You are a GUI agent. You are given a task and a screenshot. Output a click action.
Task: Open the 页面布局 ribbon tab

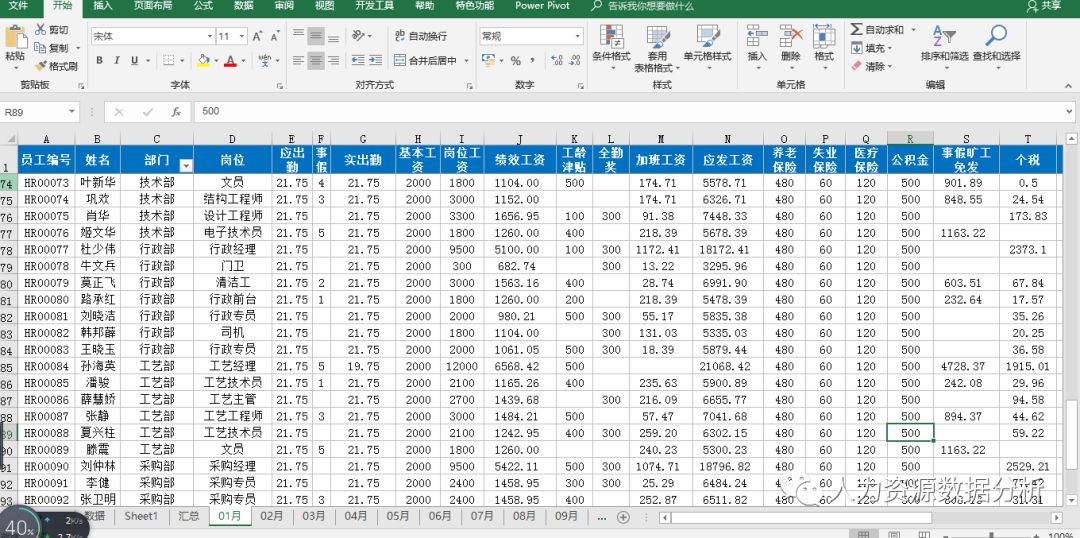click(x=153, y=6)
